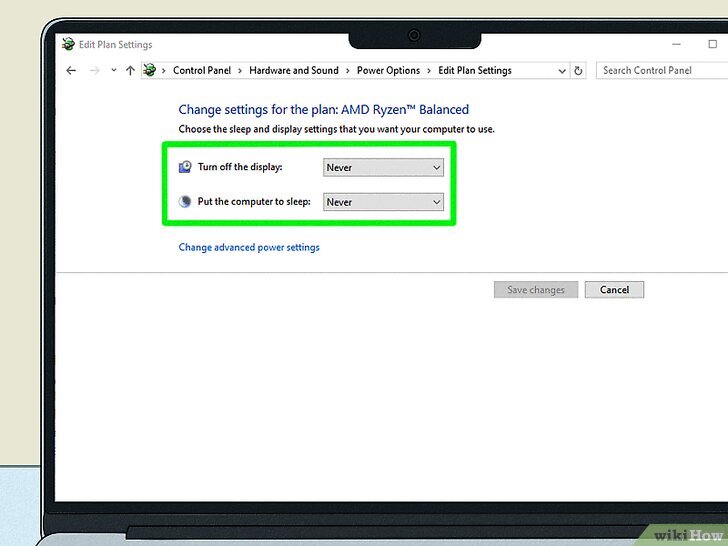The image size is (728, 546).
Task: Open Put the computer to sleep dropdown
Action: point(384,202)
